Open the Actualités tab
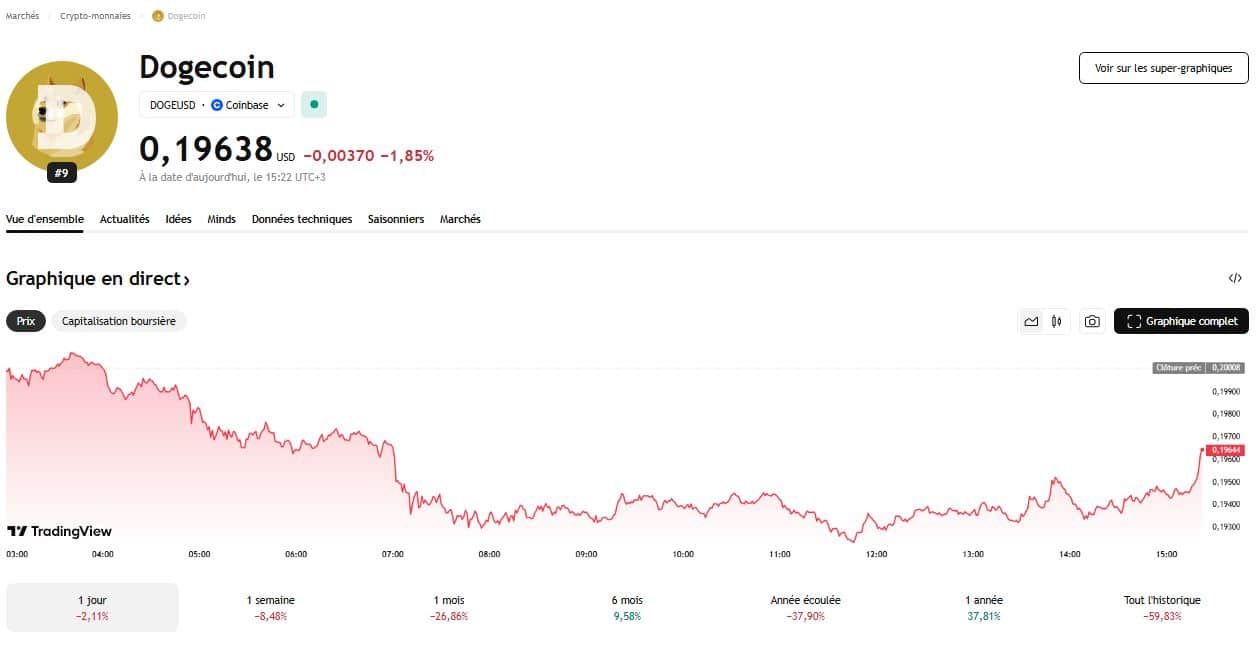 coord(124,219)
